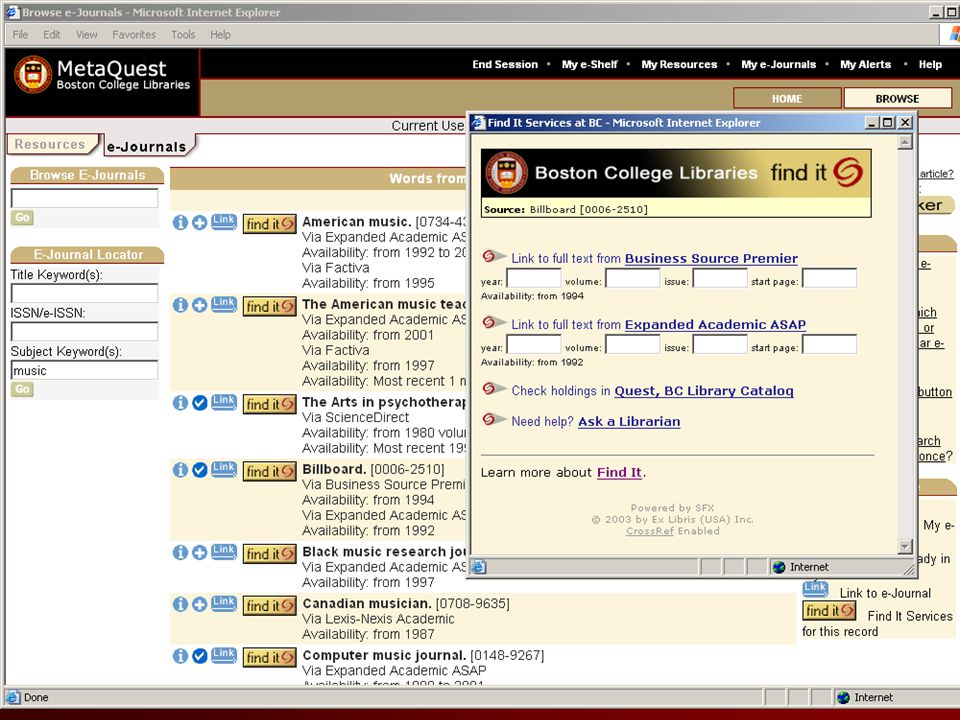Add Black music research journal plus icon
This screenshot has width=960, height=720.
[x=200, y=552]
